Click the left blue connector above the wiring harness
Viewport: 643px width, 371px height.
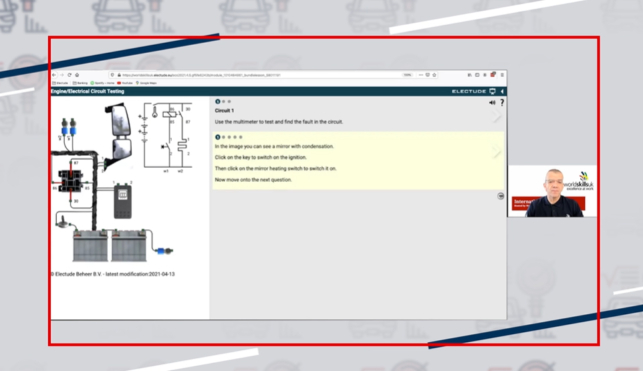tap(64, 127)
